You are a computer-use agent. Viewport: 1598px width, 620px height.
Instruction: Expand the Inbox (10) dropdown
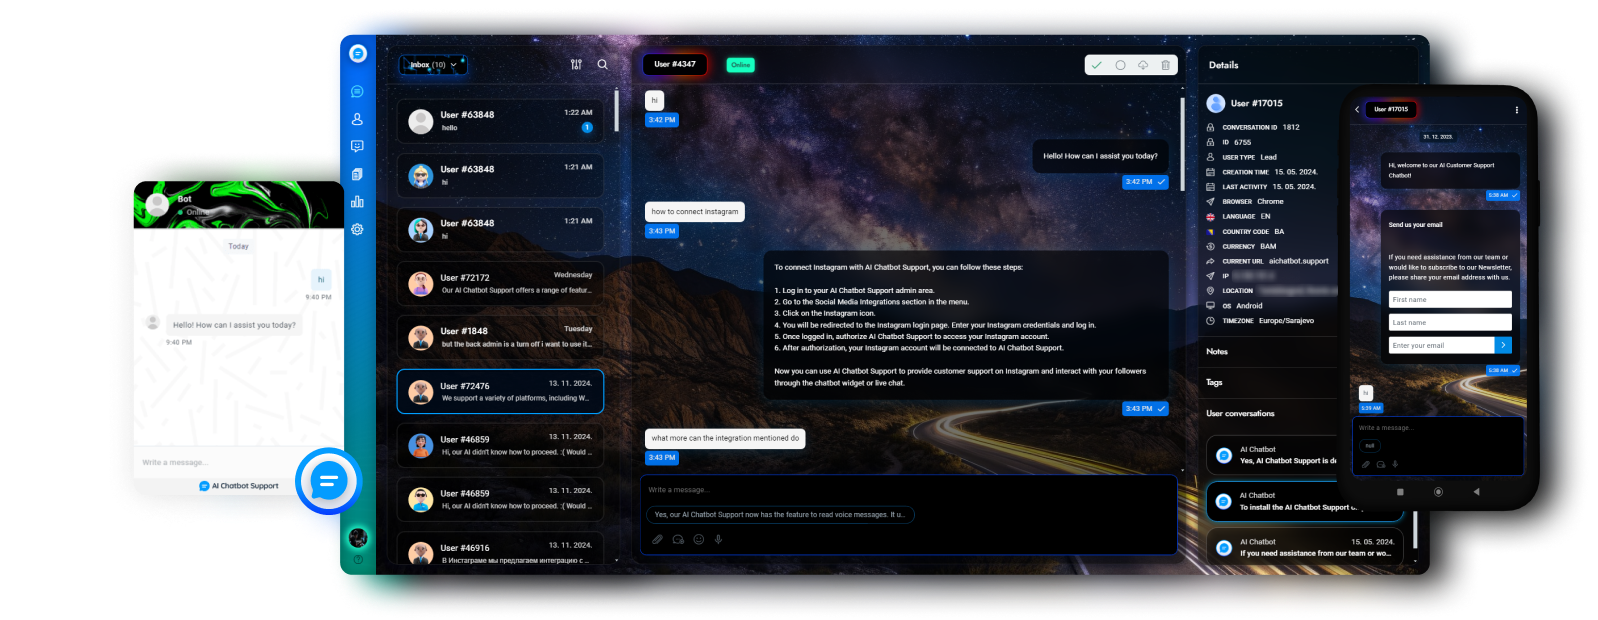point(433,65)
